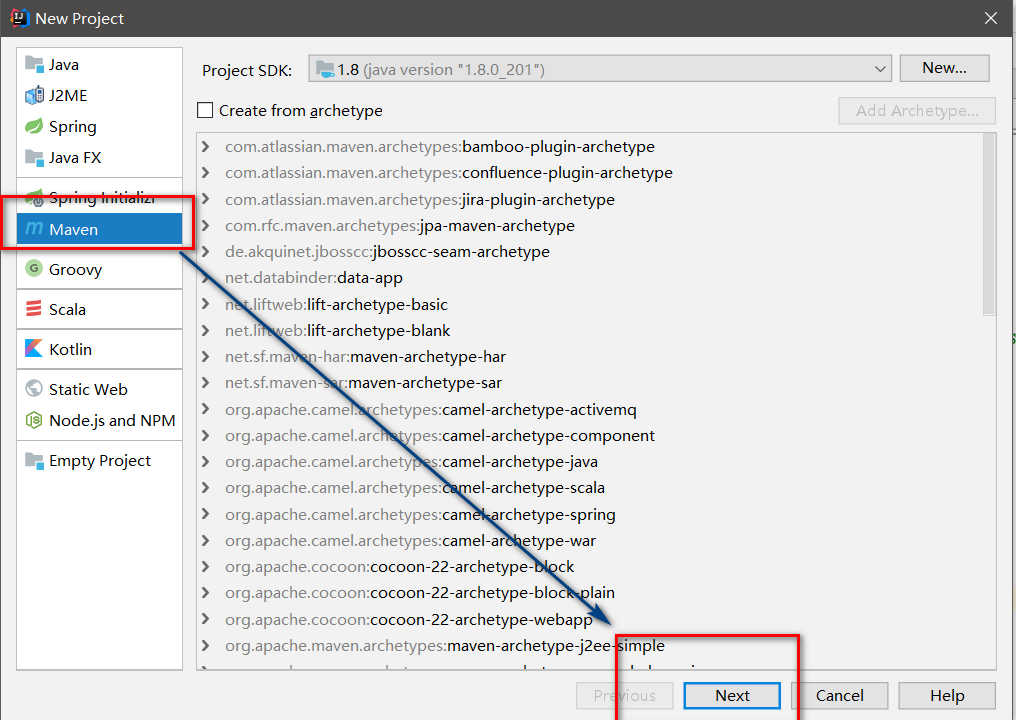Expand the confluence-plugin-archetype node
Screen dimensions: 1016x720
pyautogui.click(x=205, y=172)
